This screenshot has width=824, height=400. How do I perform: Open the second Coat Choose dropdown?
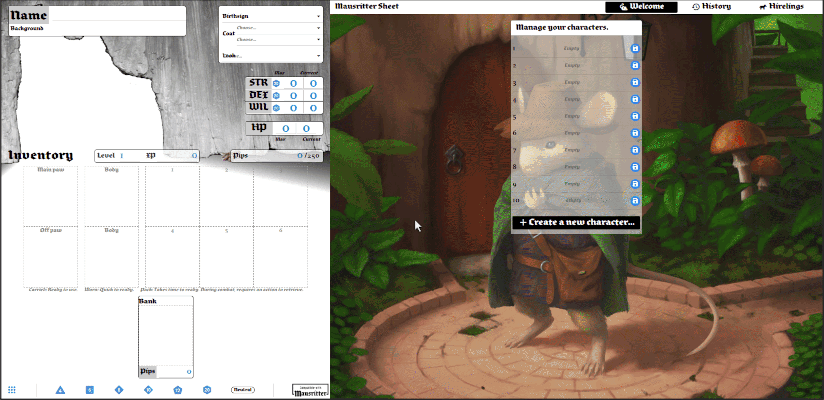pos(278,39)
